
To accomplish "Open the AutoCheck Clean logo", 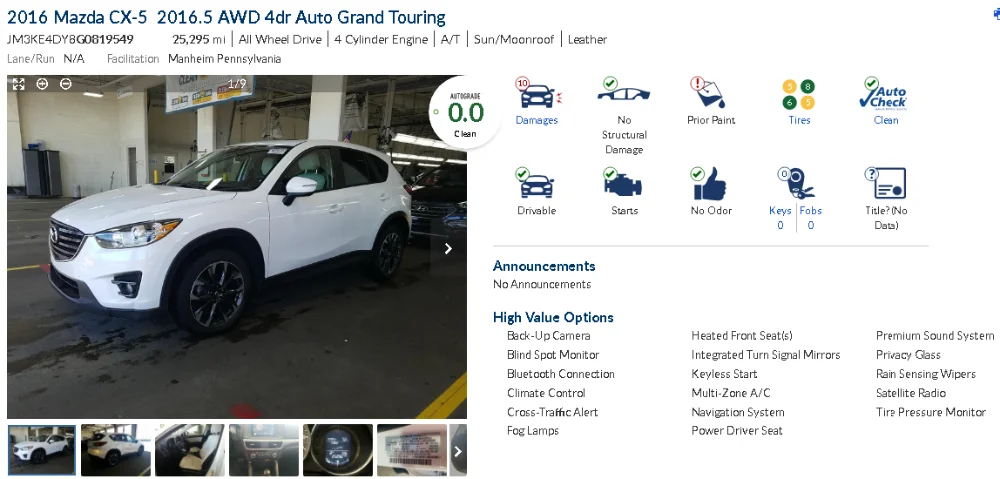I will pos(884,93).
